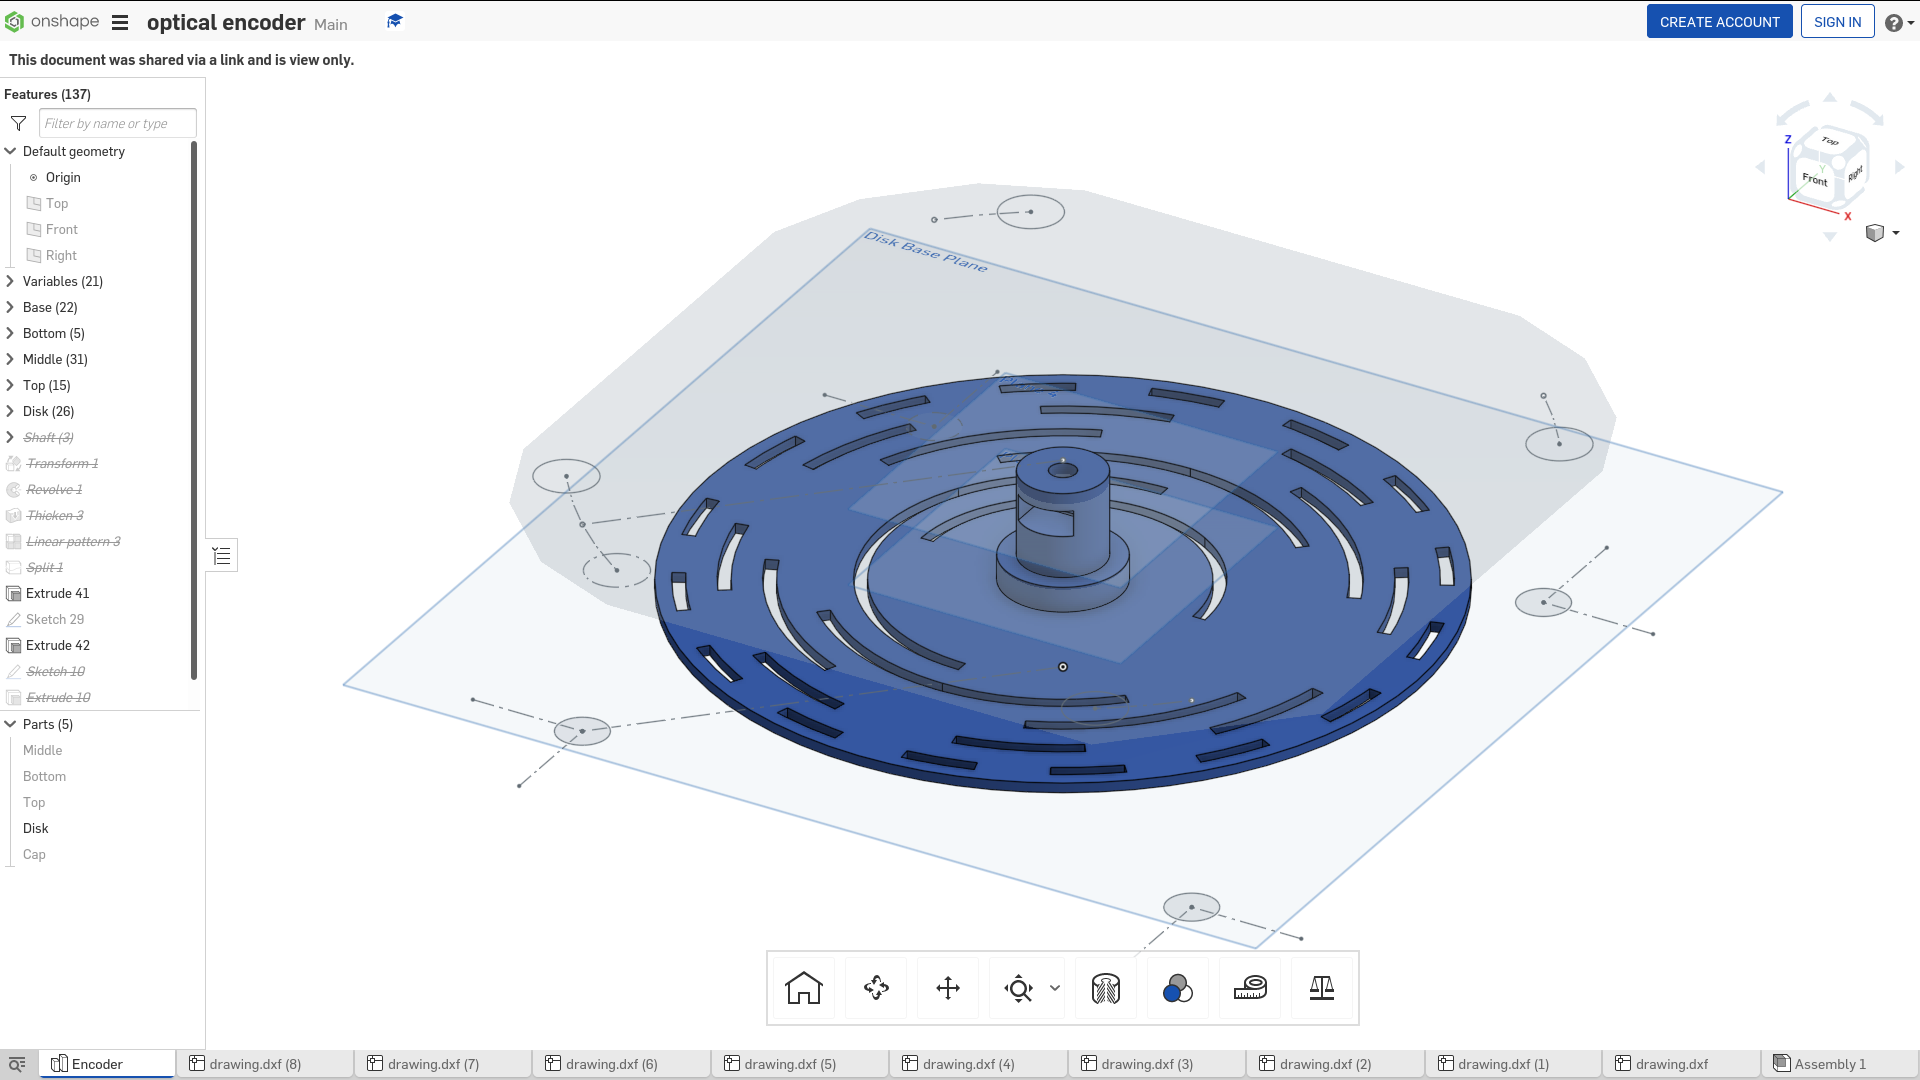
Task: Rotate view with cube's down arrow
Action: click(x=1830, y=237)
